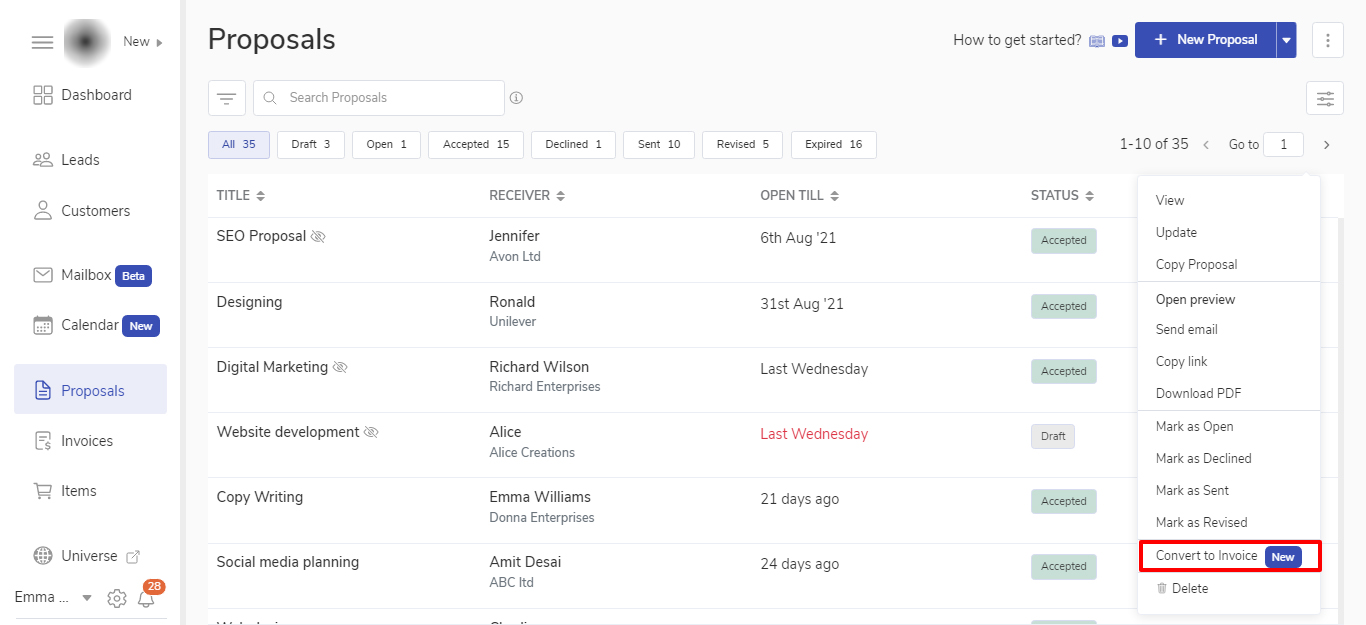1366x625 pixels.
Task: Select Convert to Invoice menu option
Action: coord(1206,556)
